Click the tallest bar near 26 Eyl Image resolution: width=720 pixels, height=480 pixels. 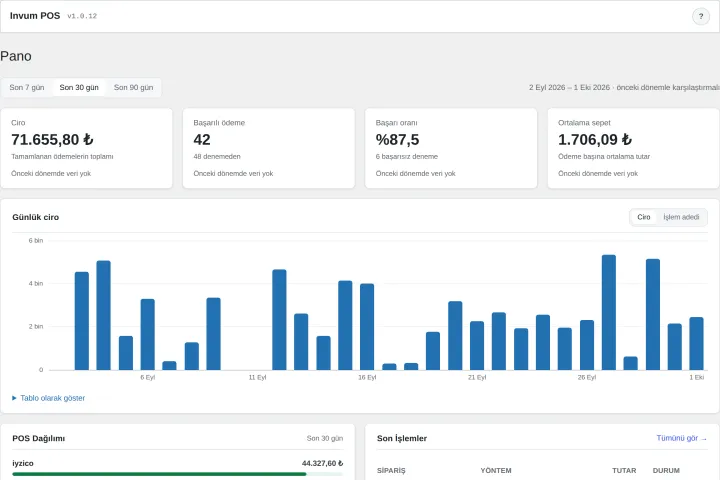click(608, 312)
